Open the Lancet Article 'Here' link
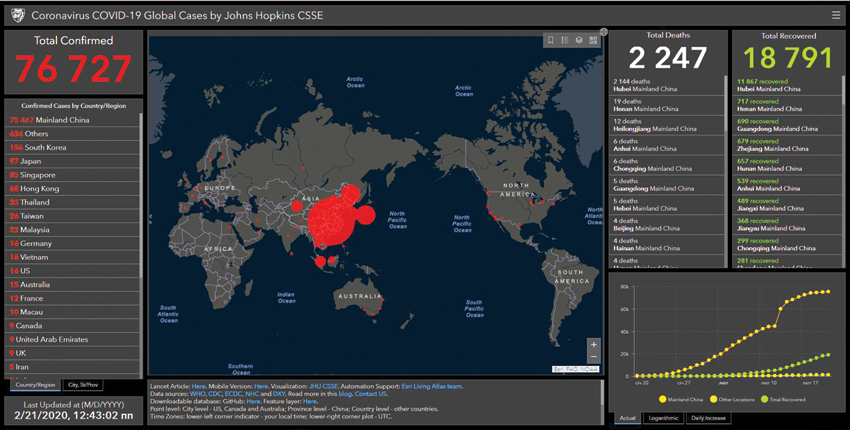The height and width of the screenshot is (430, 850). coord(198,387)
